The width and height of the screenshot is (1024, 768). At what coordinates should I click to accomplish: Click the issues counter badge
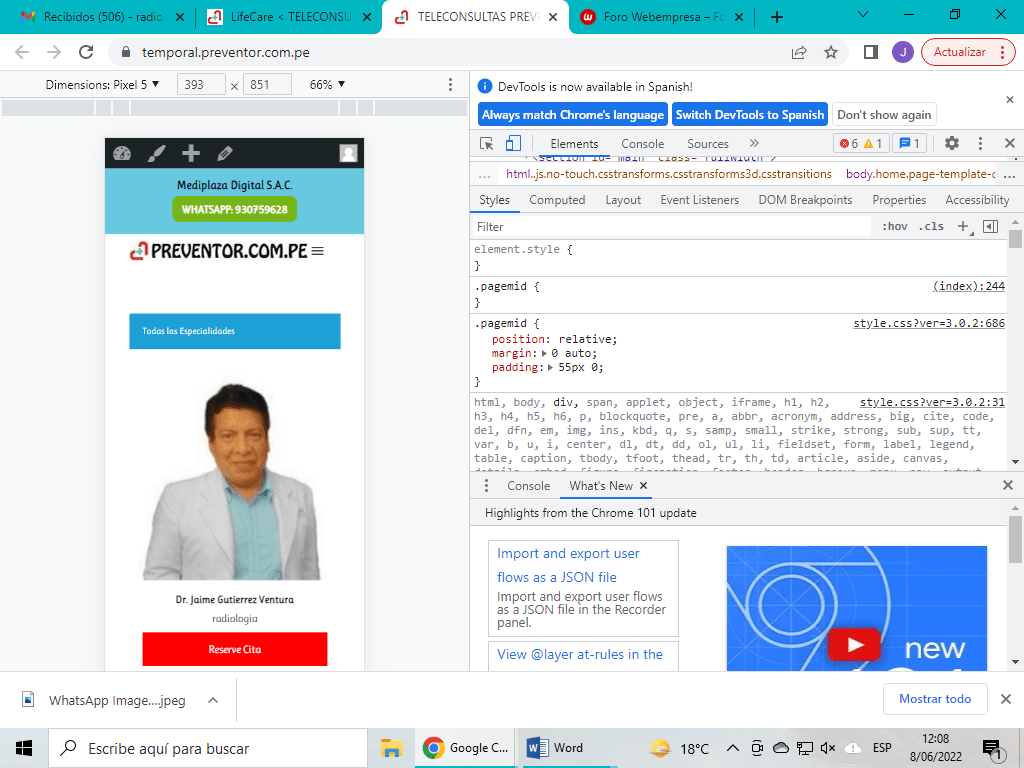click(x=909, y=143)
